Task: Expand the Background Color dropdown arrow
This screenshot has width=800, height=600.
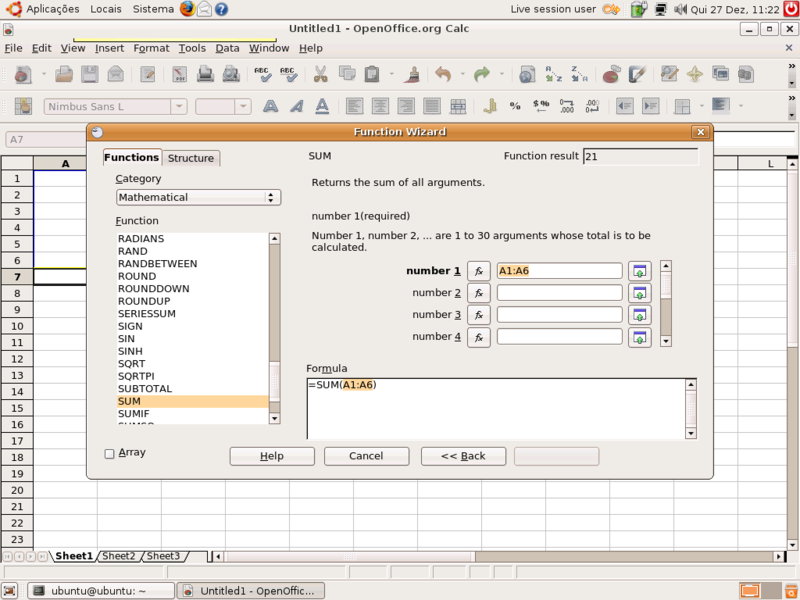Action: [740, 106]
